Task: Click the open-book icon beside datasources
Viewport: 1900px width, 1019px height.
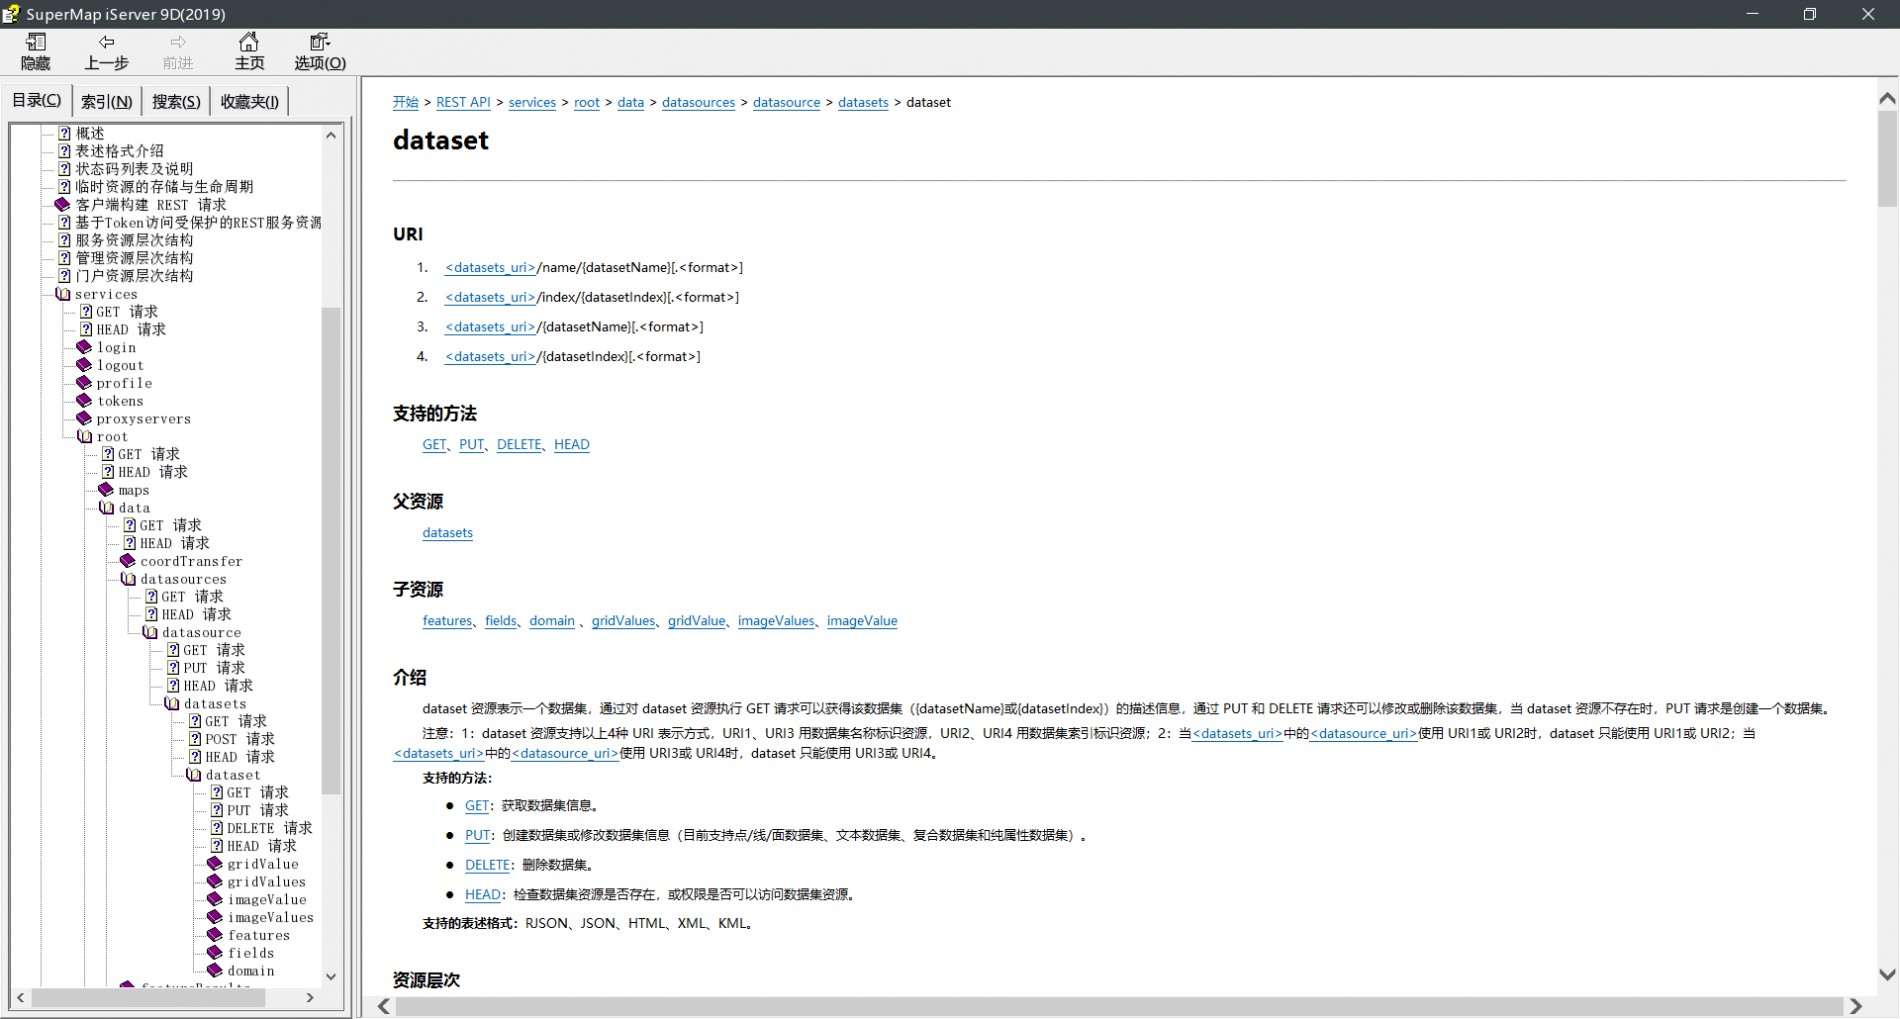Action: [129, 579]
